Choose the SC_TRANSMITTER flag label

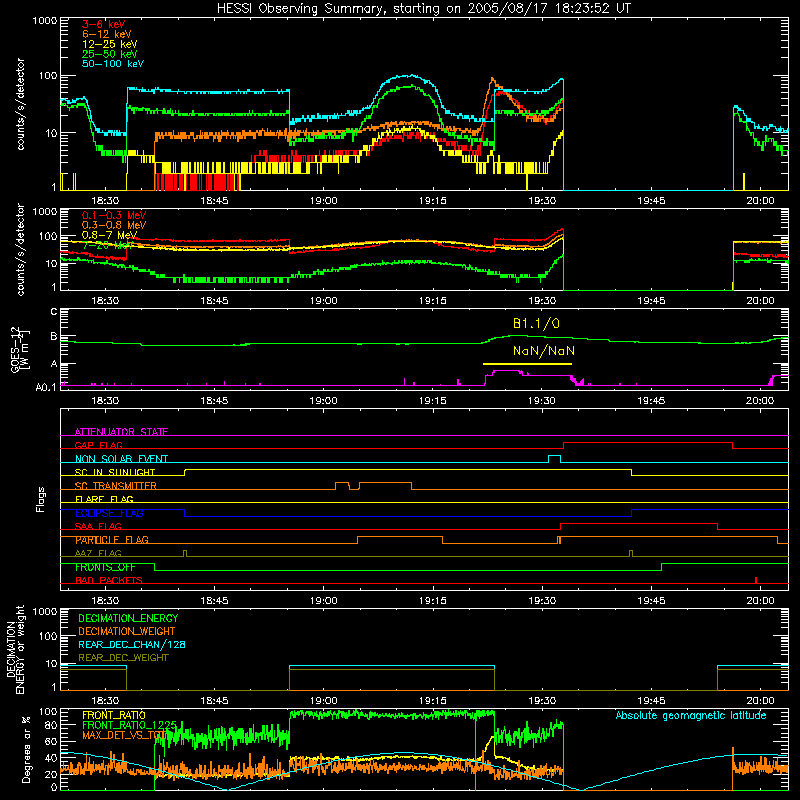115,485
